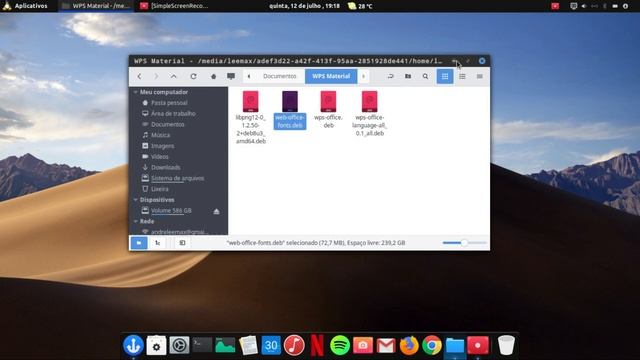Open anchor dock launcher
Viewport: 640px width, 360px height.
pyautogui.click(x=133, y=345)
